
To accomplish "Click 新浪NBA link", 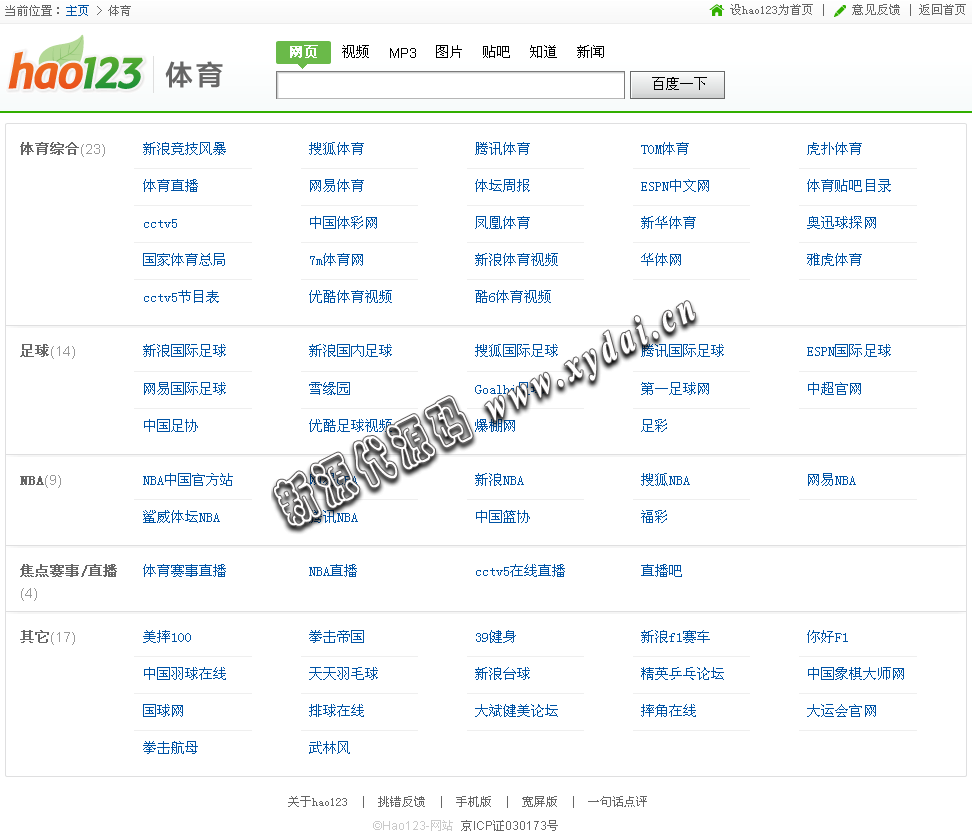I will click(499, 480).
